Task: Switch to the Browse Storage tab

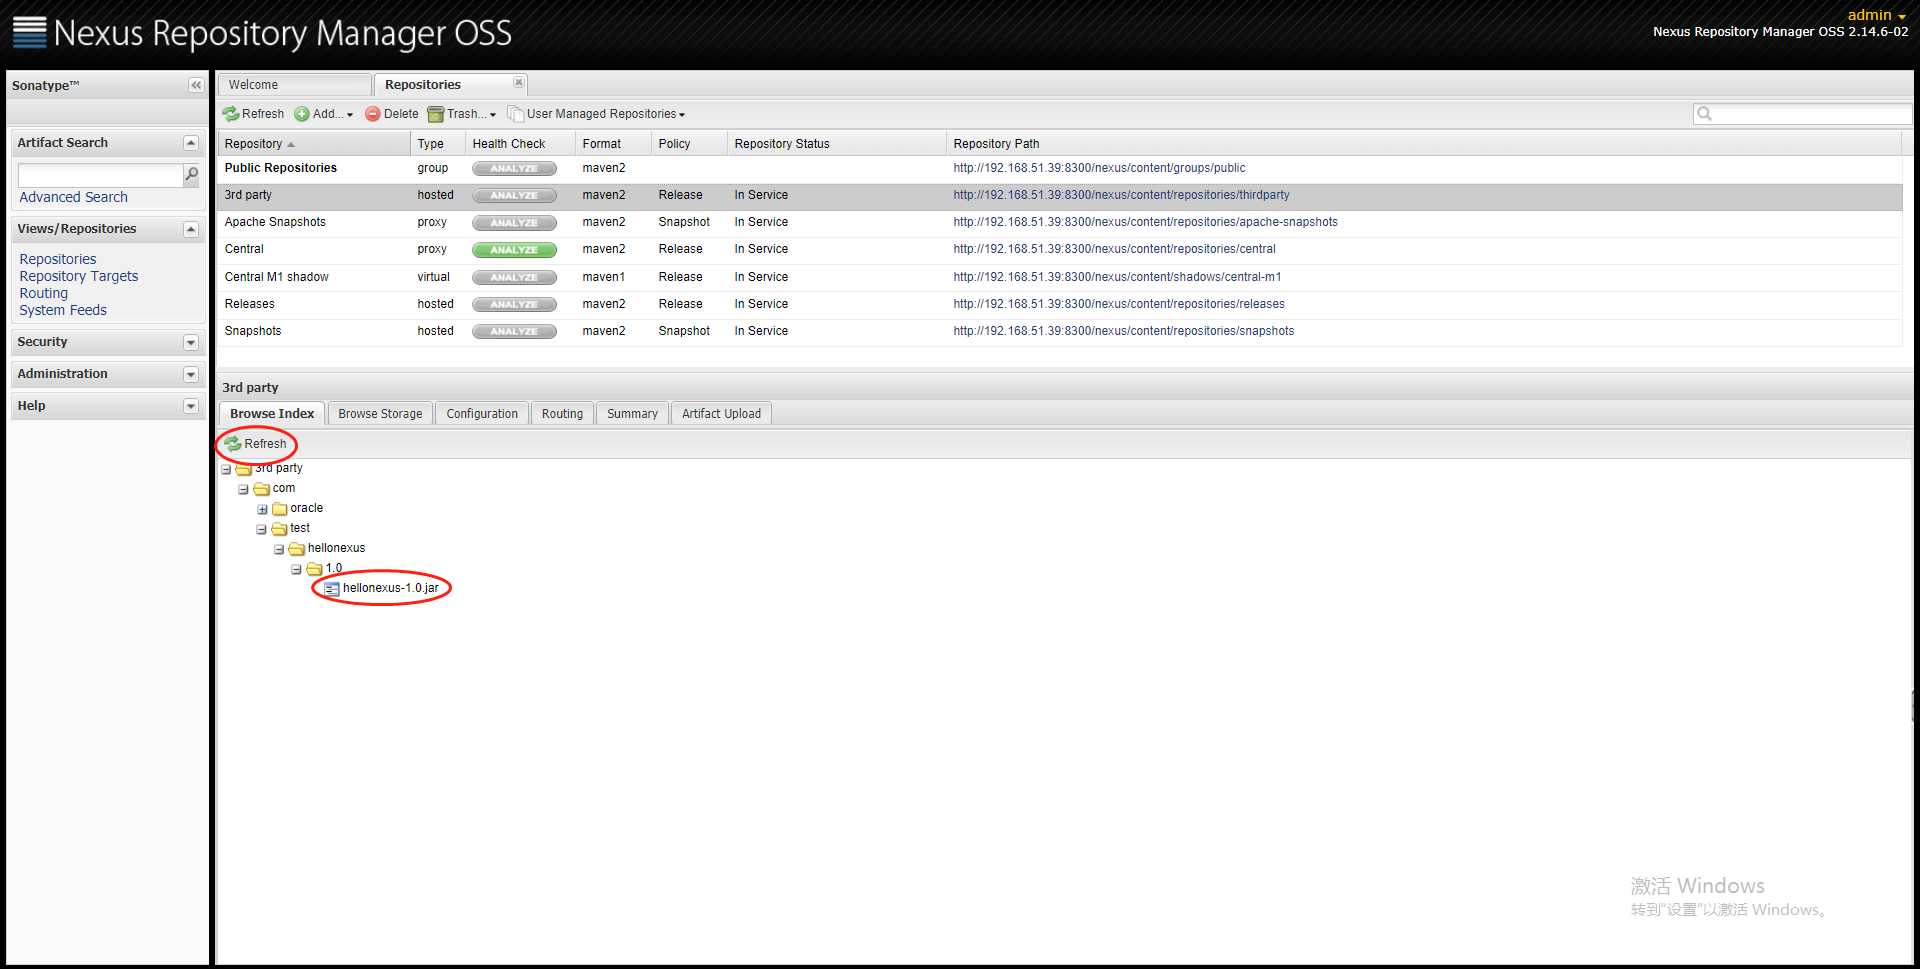Action: coord(380,414)
